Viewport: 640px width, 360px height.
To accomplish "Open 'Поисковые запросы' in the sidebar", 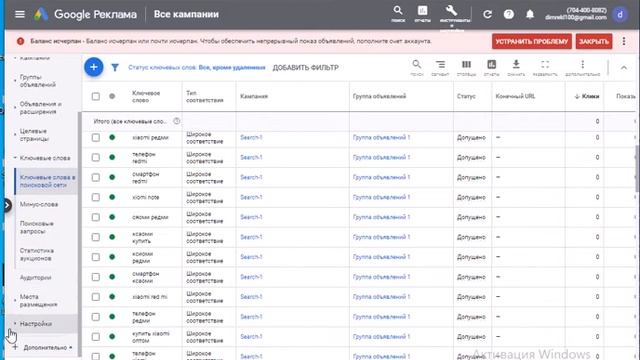I will pyautogui.click(x=37, y=227).
